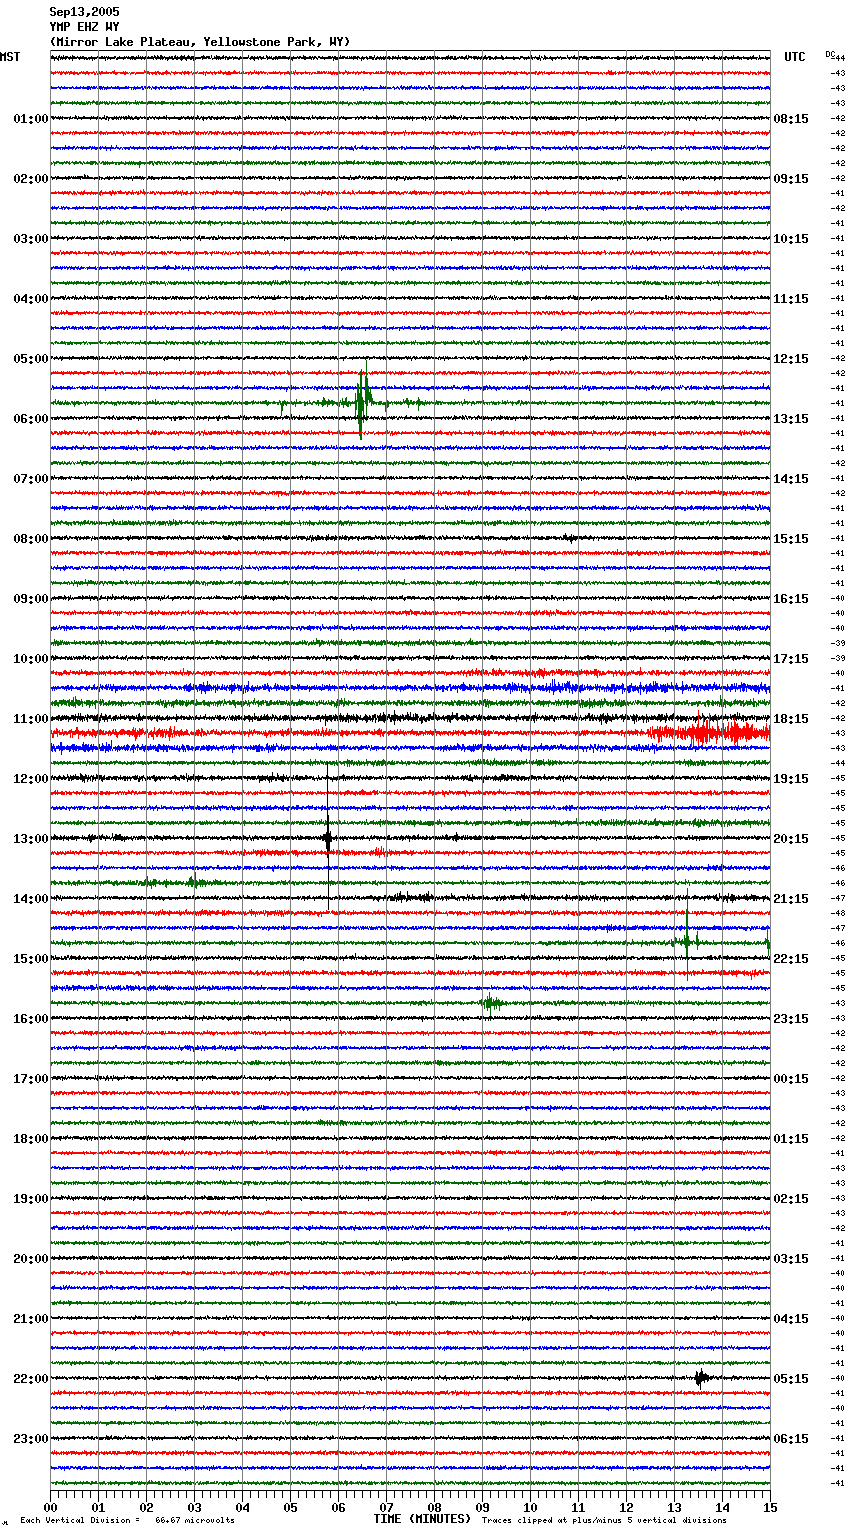Select the 10:00 MST time label
The height and width of the screenshot is (1534, 850).
click(31, 659)
